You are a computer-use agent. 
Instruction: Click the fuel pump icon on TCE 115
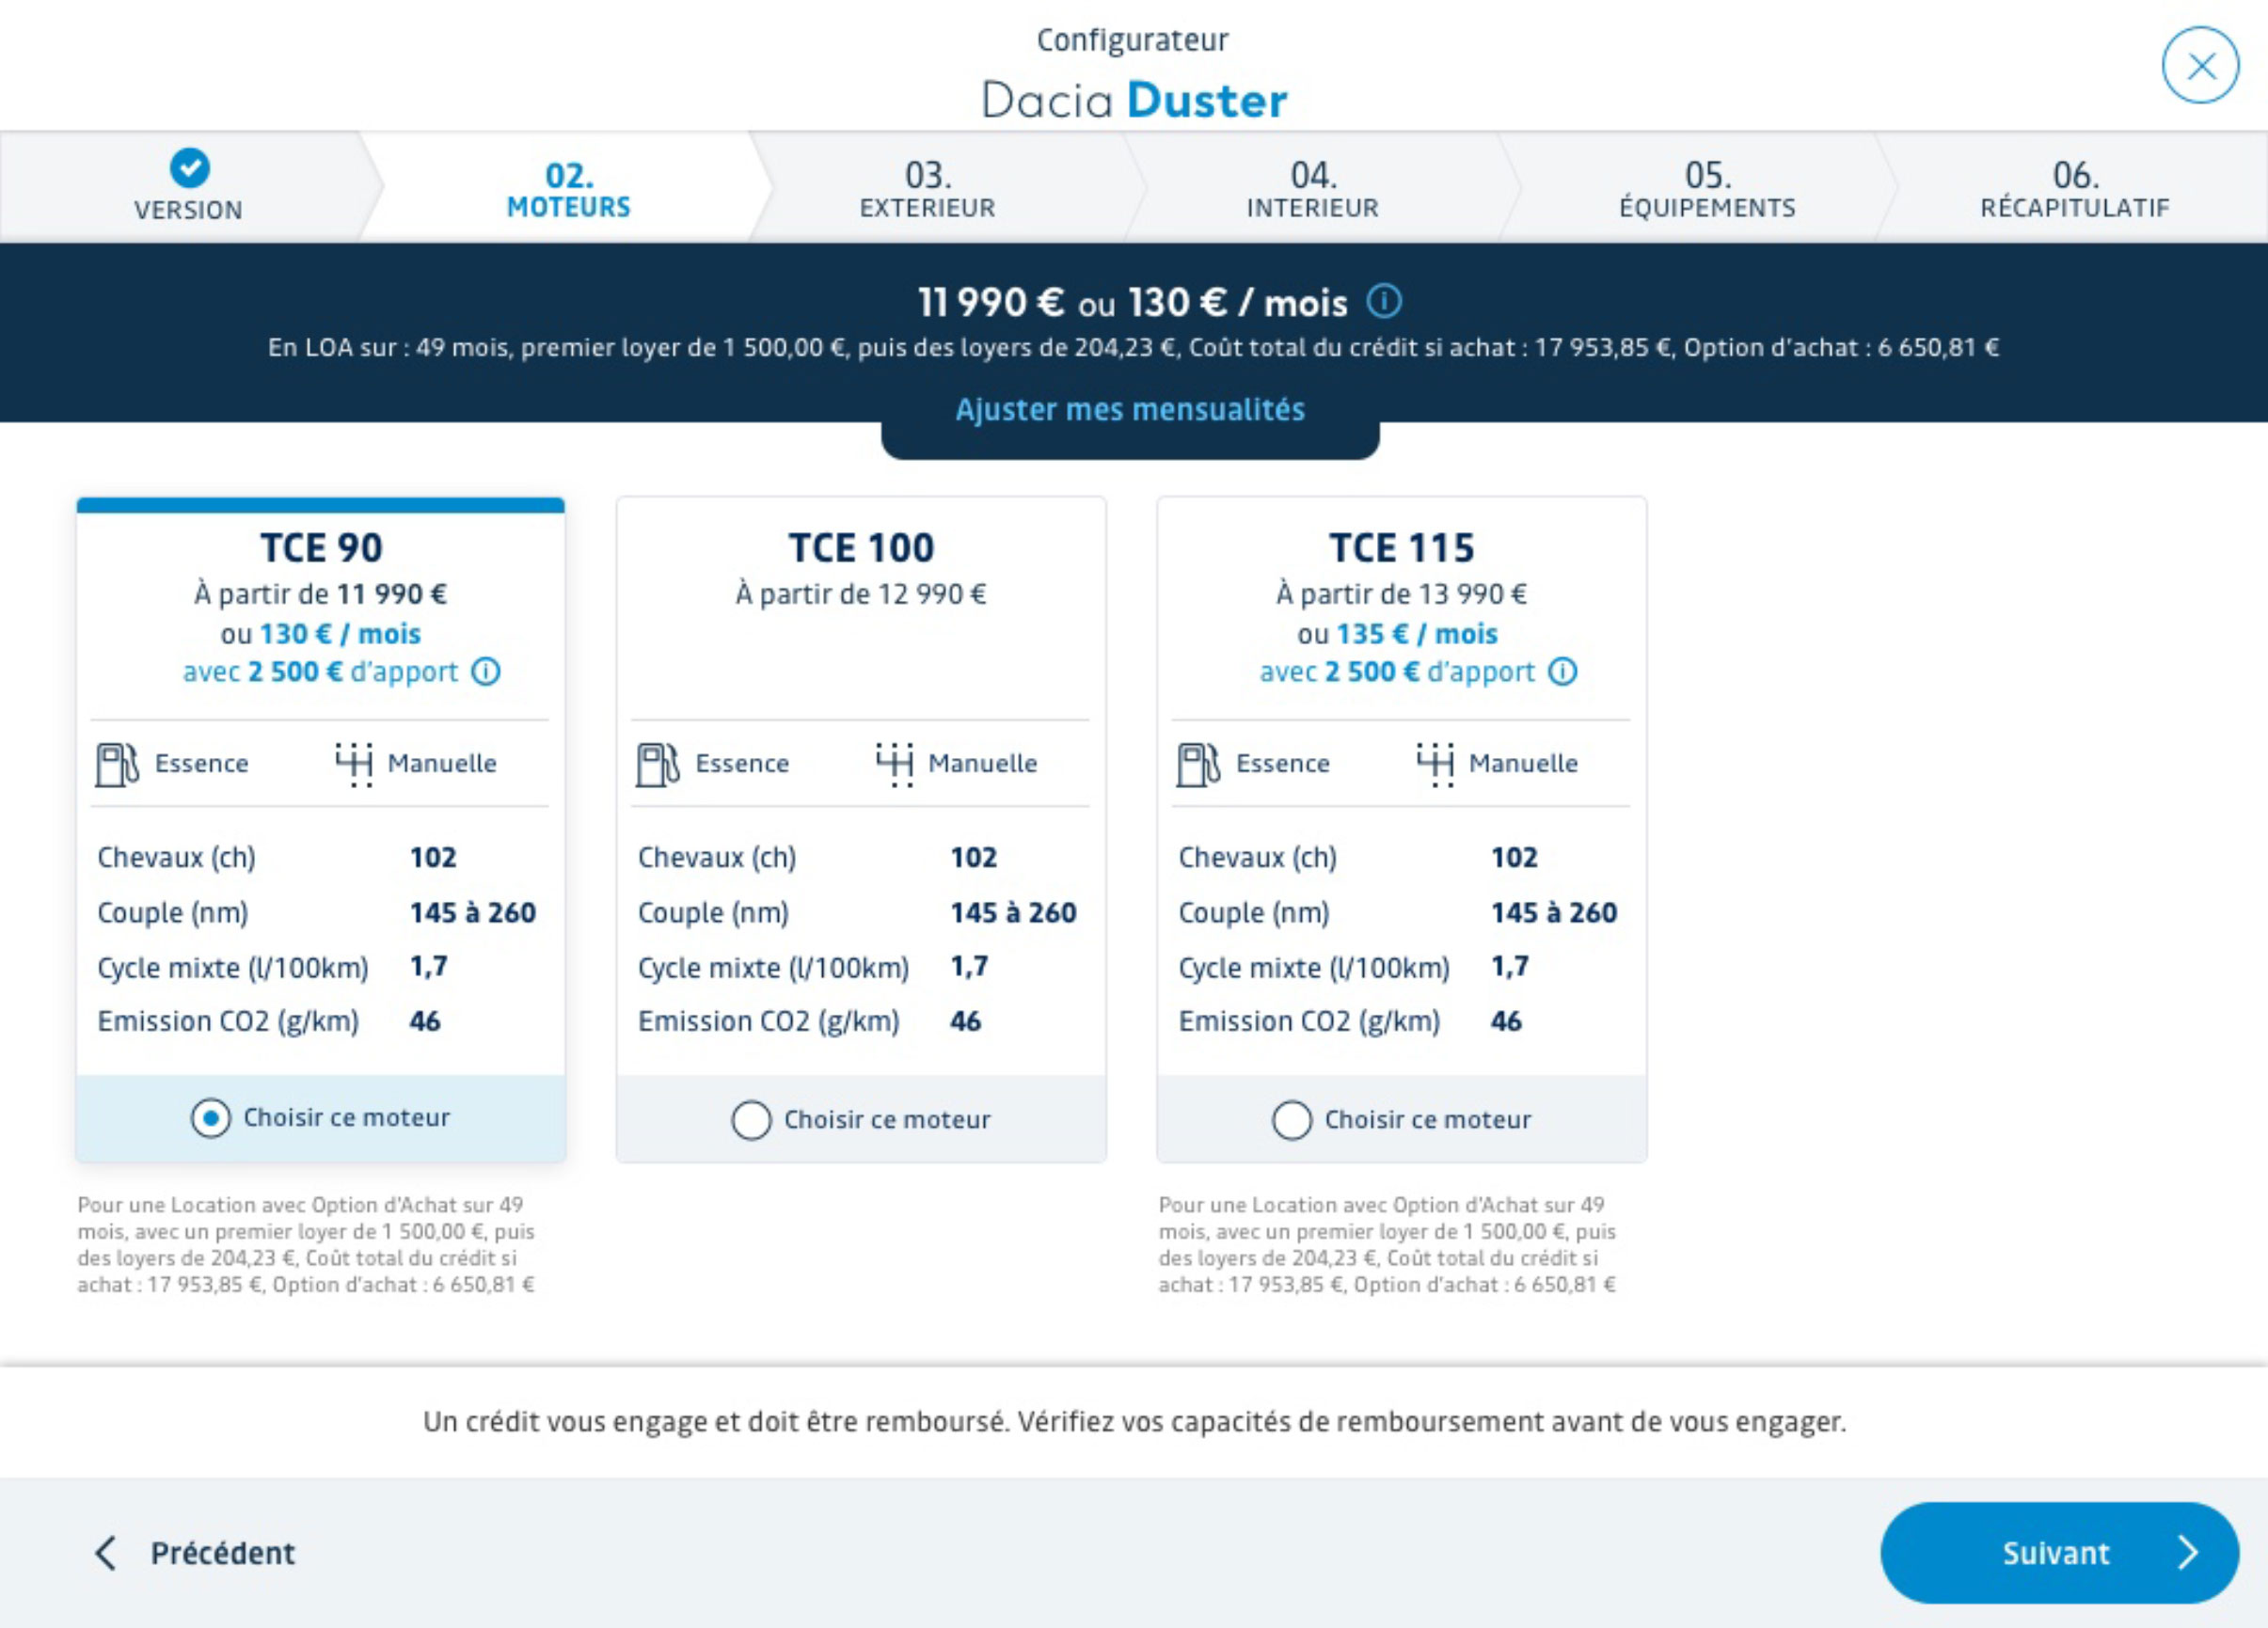[x=1199, y=765]
